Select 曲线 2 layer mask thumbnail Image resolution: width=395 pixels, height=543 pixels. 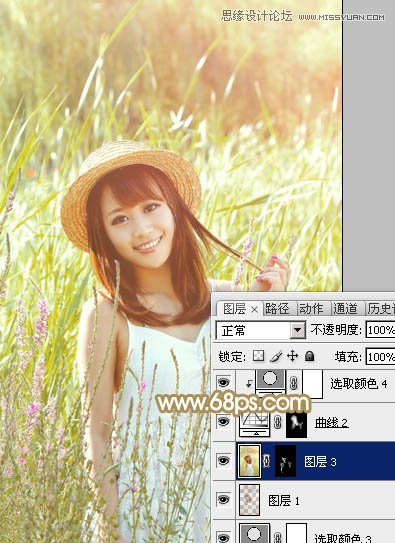click(296, 423)
